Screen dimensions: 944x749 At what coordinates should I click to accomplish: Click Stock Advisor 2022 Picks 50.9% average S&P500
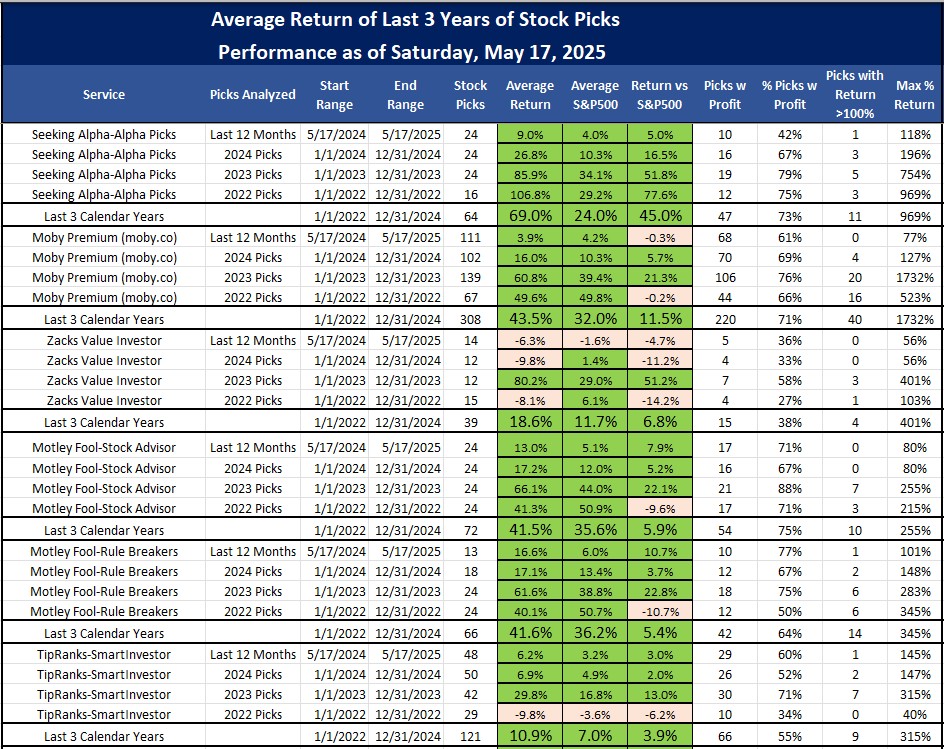coord(595,509)
